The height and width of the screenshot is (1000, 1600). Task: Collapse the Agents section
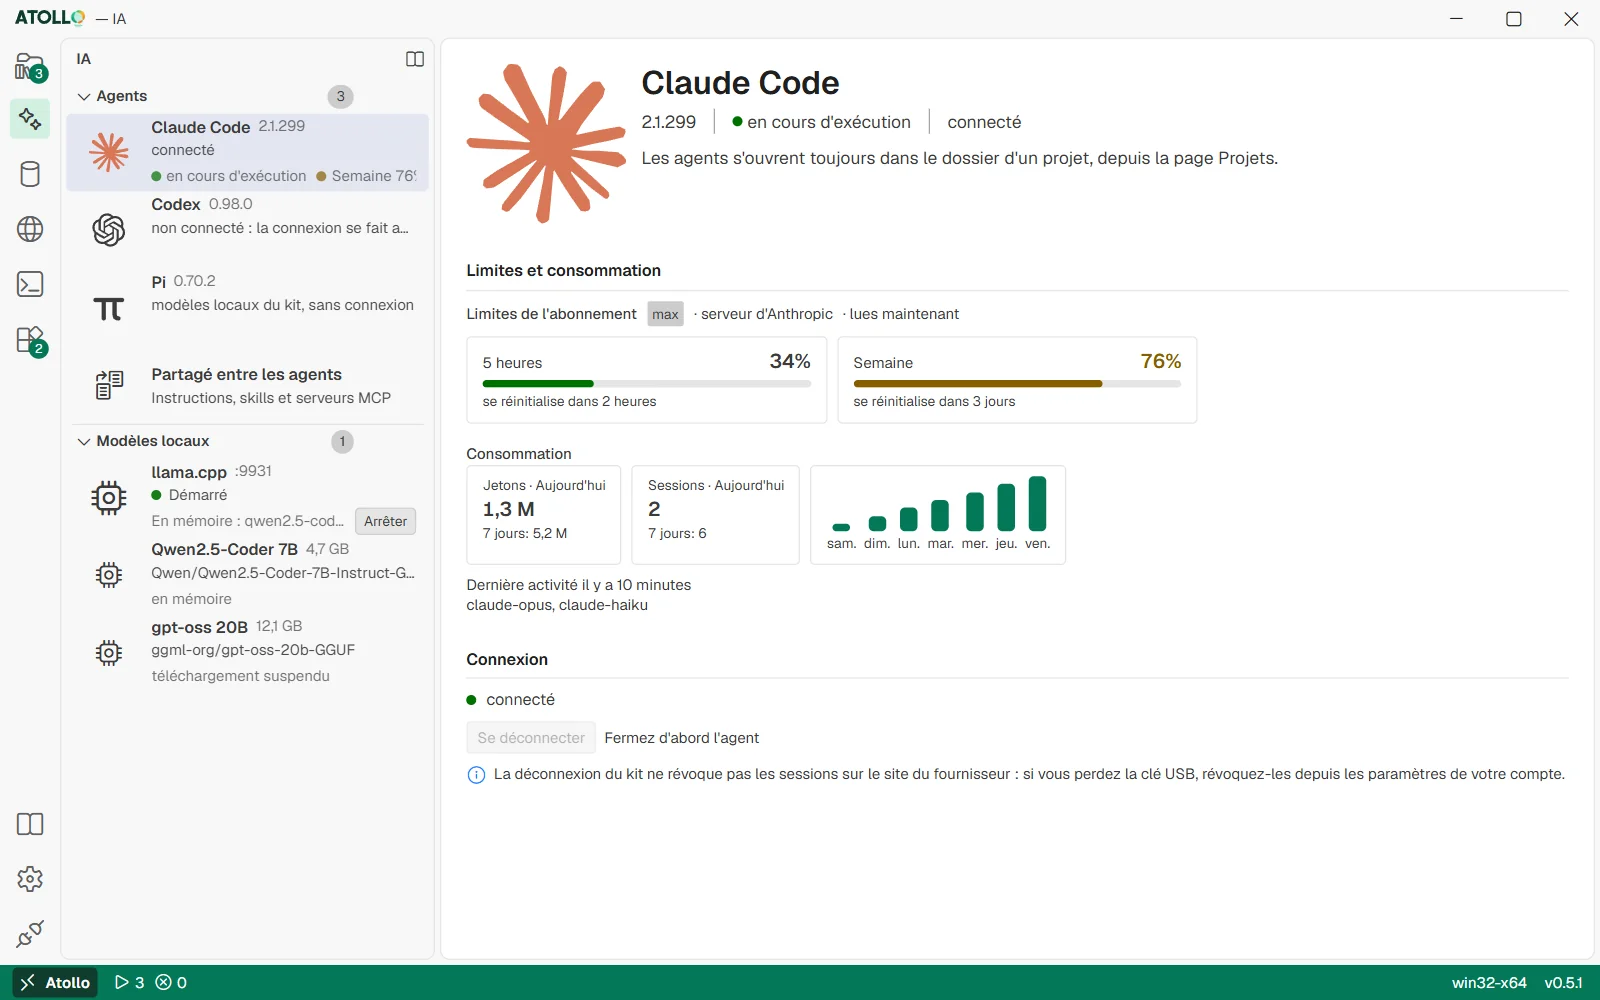tap(84, 96)
